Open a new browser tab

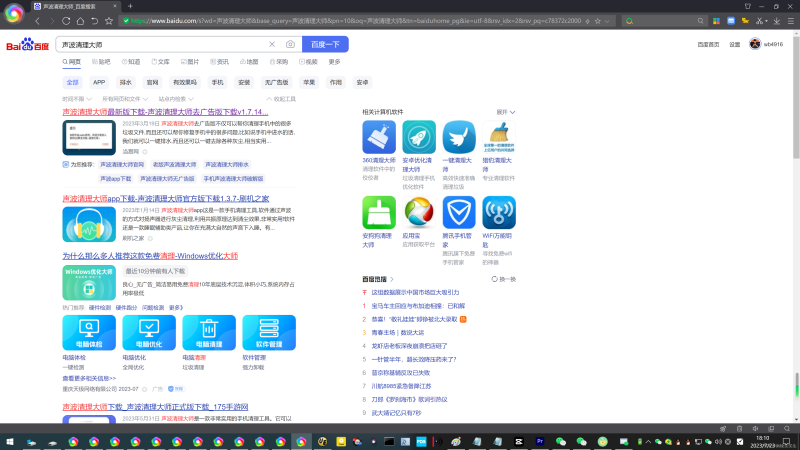130,6
